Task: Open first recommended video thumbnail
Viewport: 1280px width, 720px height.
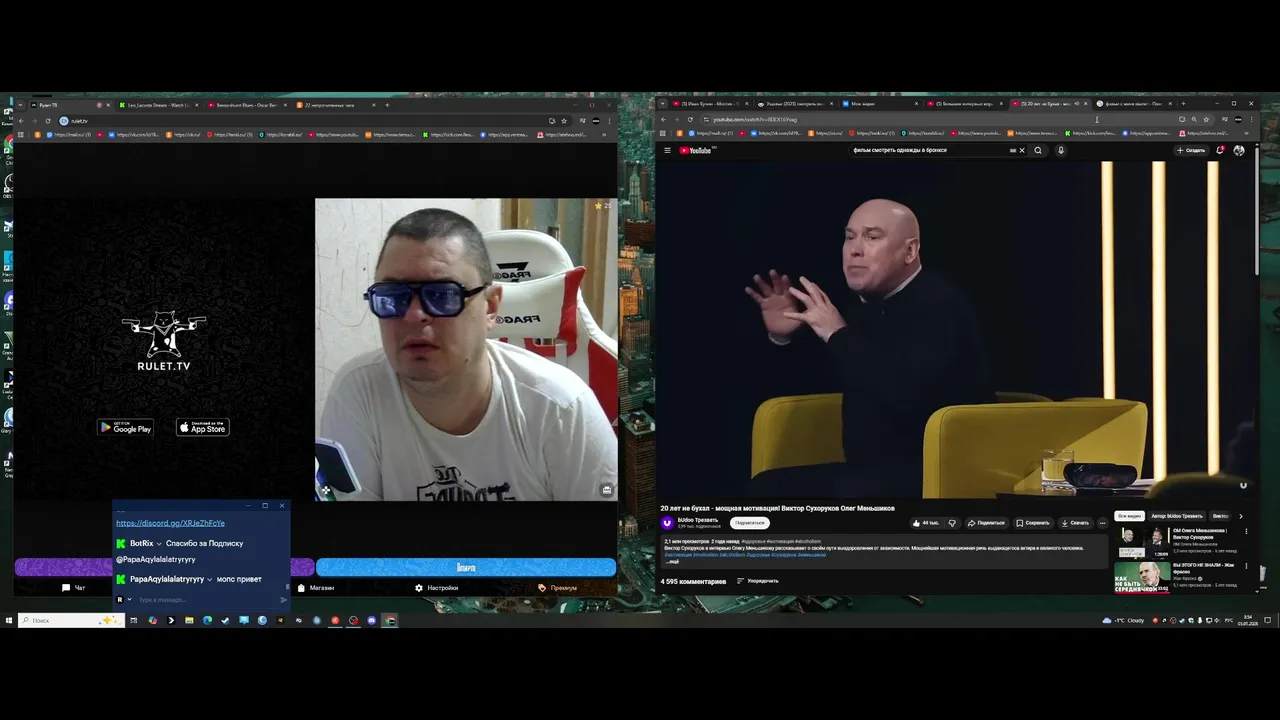Action: 1140,542
